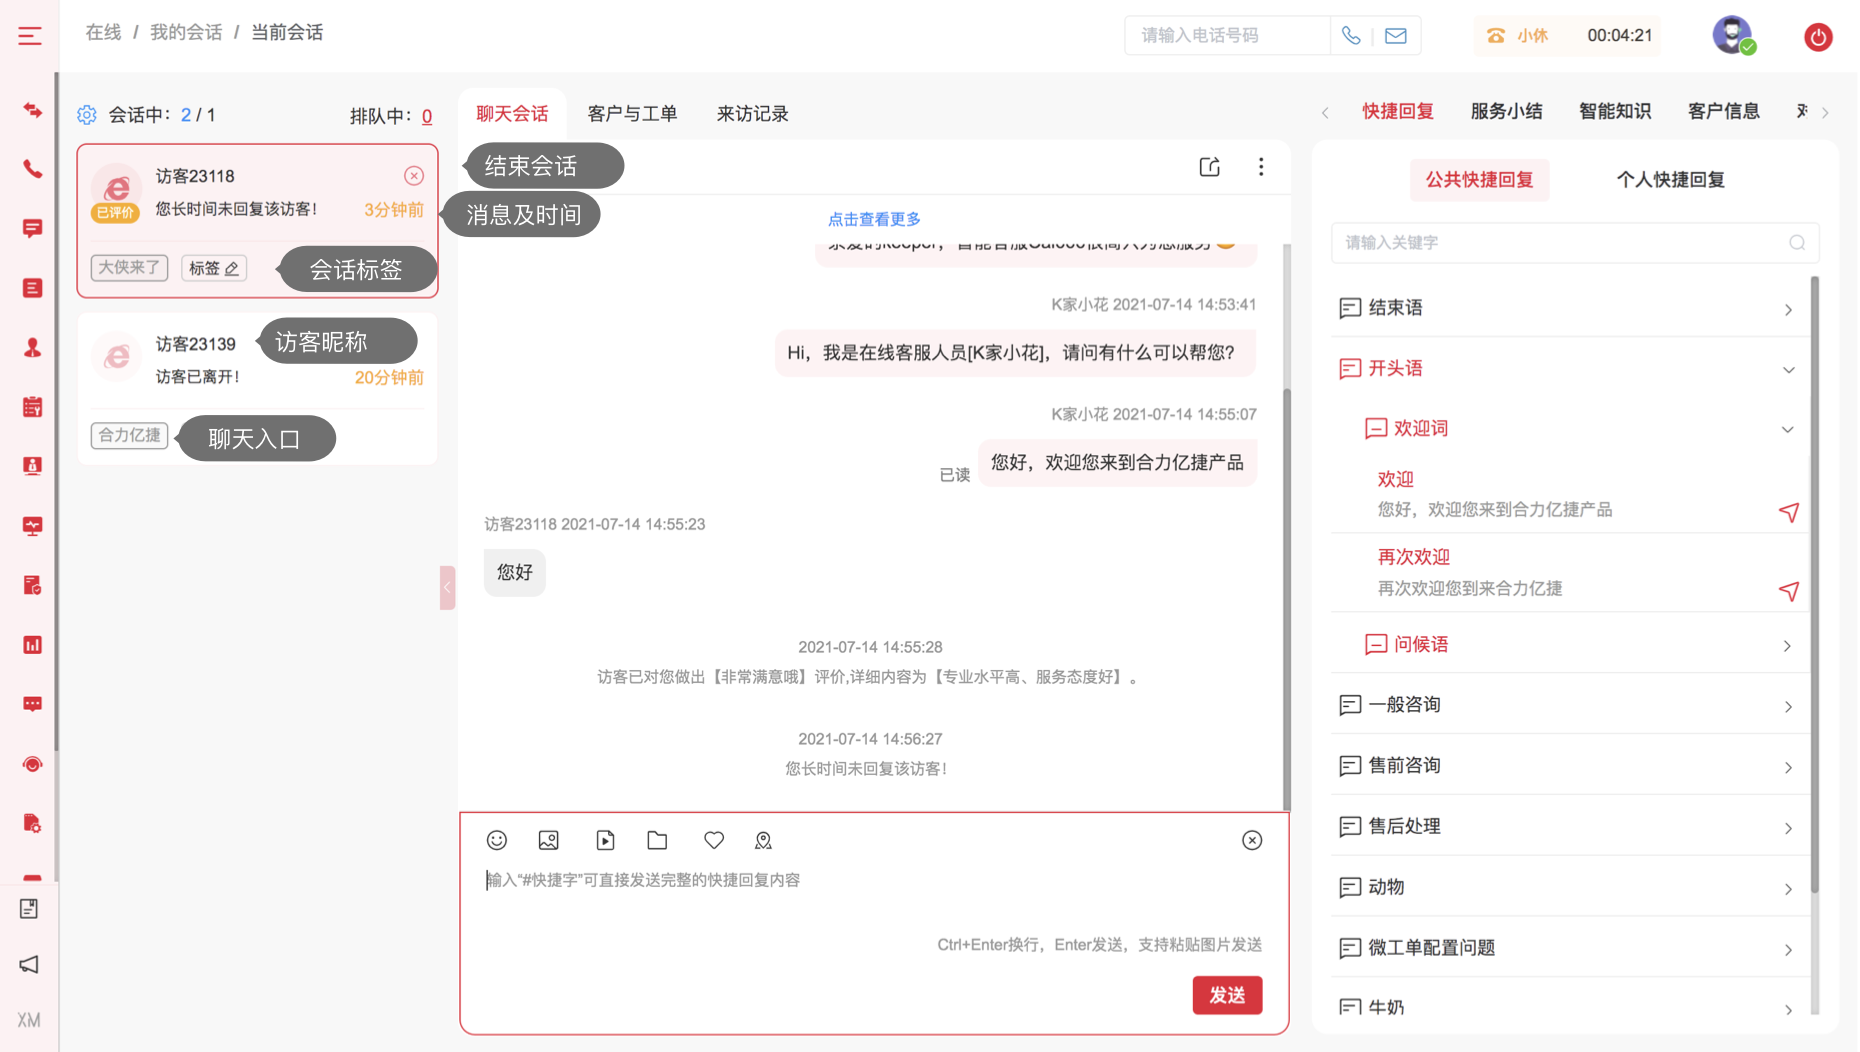Click the insert image icon

click(x=548, y=840)
